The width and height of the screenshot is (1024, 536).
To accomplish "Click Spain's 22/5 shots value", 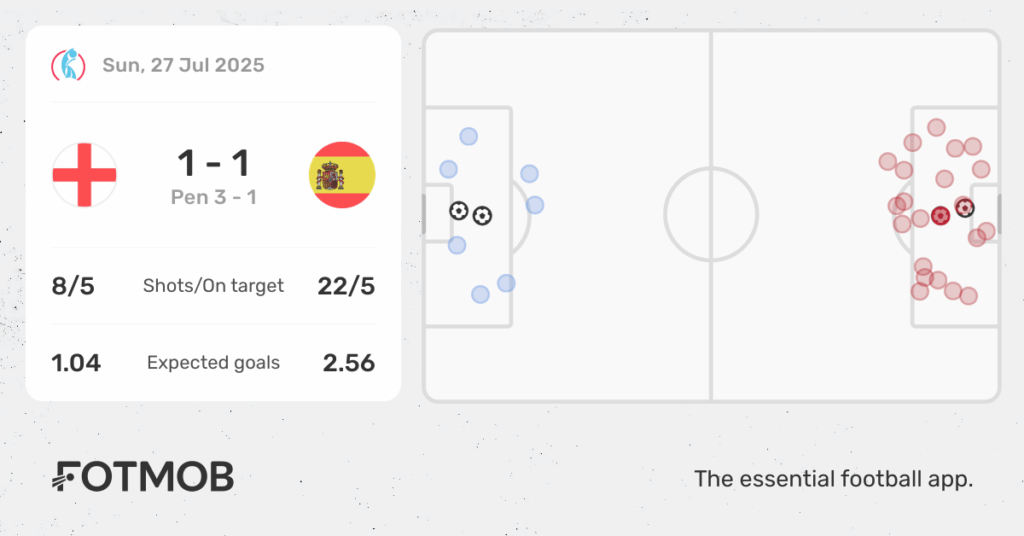I will click(346, 286).
